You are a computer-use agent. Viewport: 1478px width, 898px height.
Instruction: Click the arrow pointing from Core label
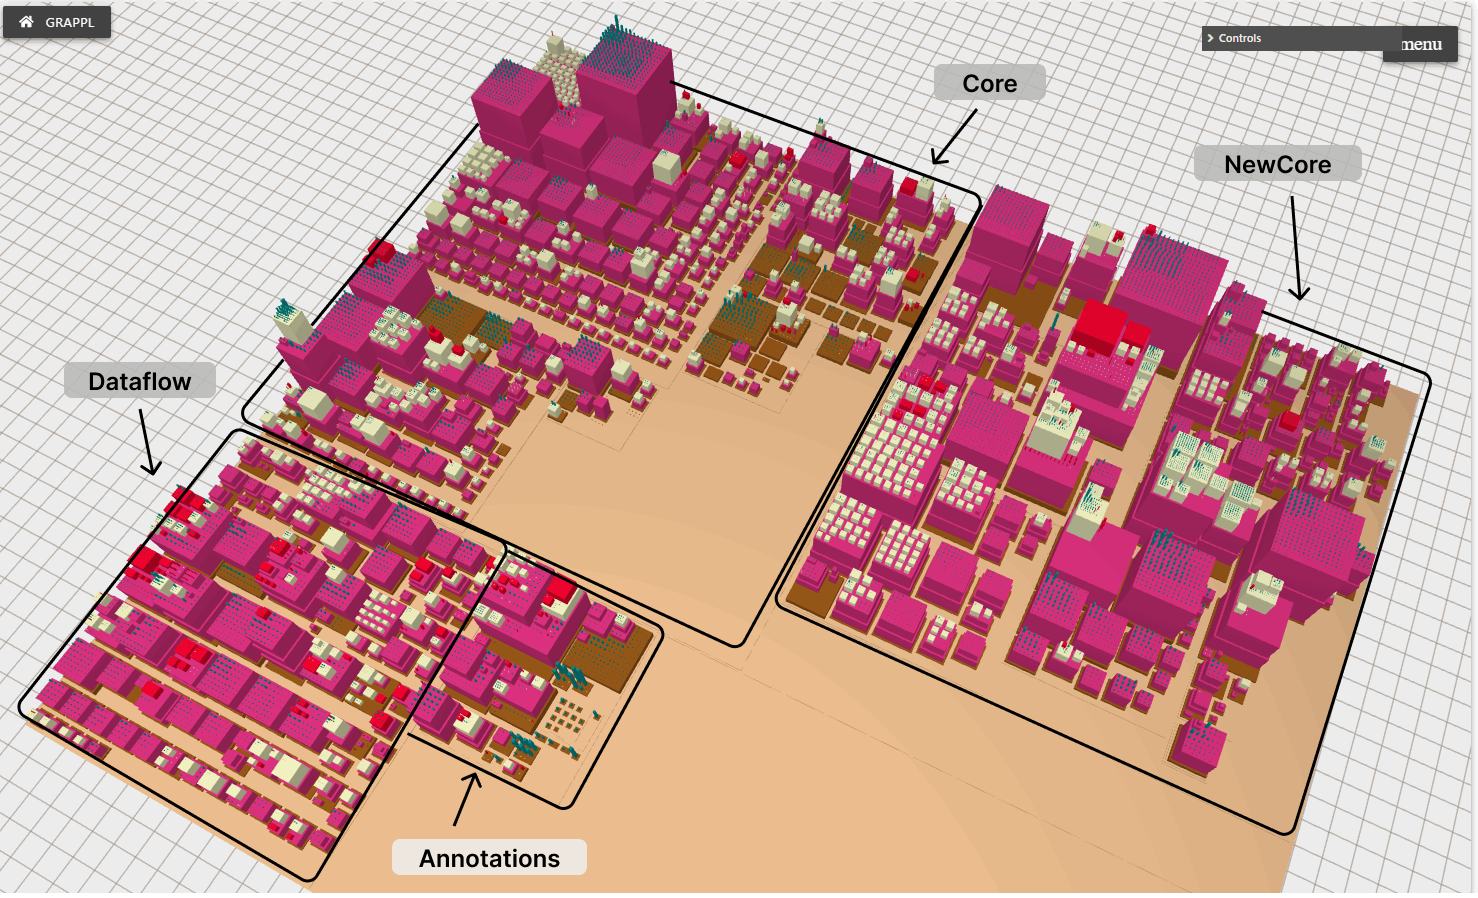coord(953,138)
